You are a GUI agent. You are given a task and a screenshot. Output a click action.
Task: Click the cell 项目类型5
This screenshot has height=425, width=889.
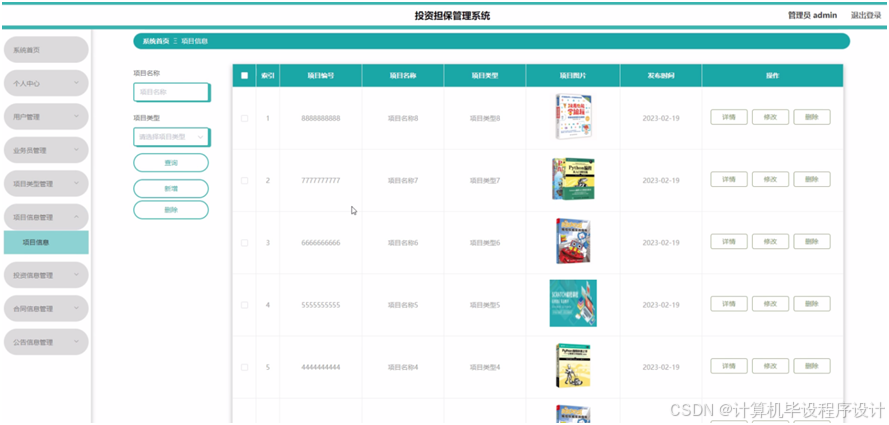click(485, 305)
